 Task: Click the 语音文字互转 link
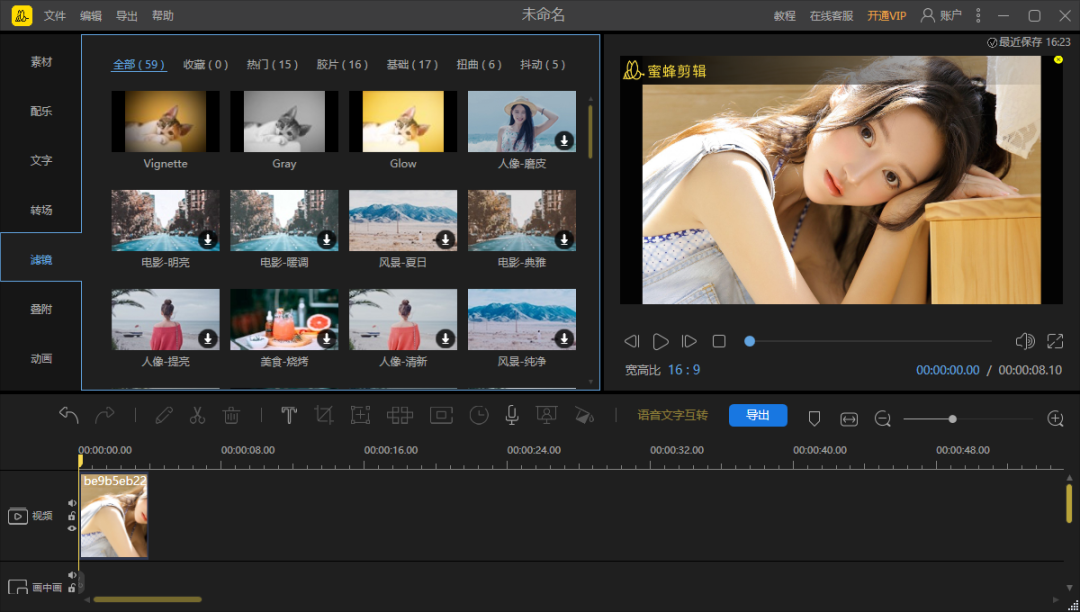point(672,415)
